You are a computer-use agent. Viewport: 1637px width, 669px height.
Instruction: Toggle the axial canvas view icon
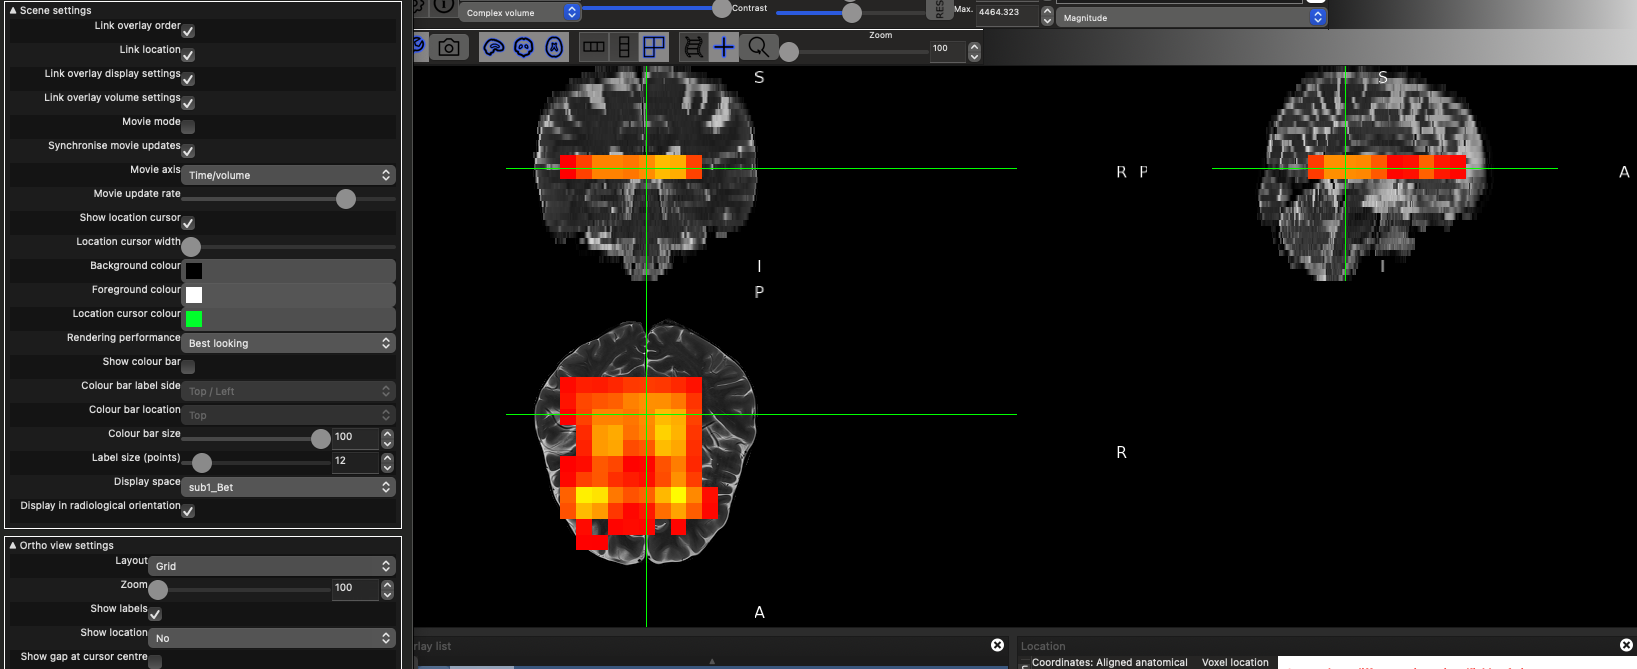coord(555,47)
